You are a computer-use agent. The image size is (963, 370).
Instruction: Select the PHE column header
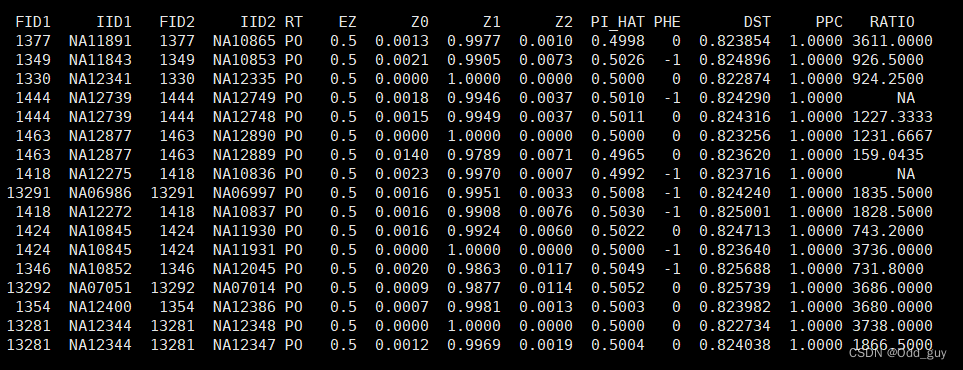pyautogui.click(x=667, y=23)
